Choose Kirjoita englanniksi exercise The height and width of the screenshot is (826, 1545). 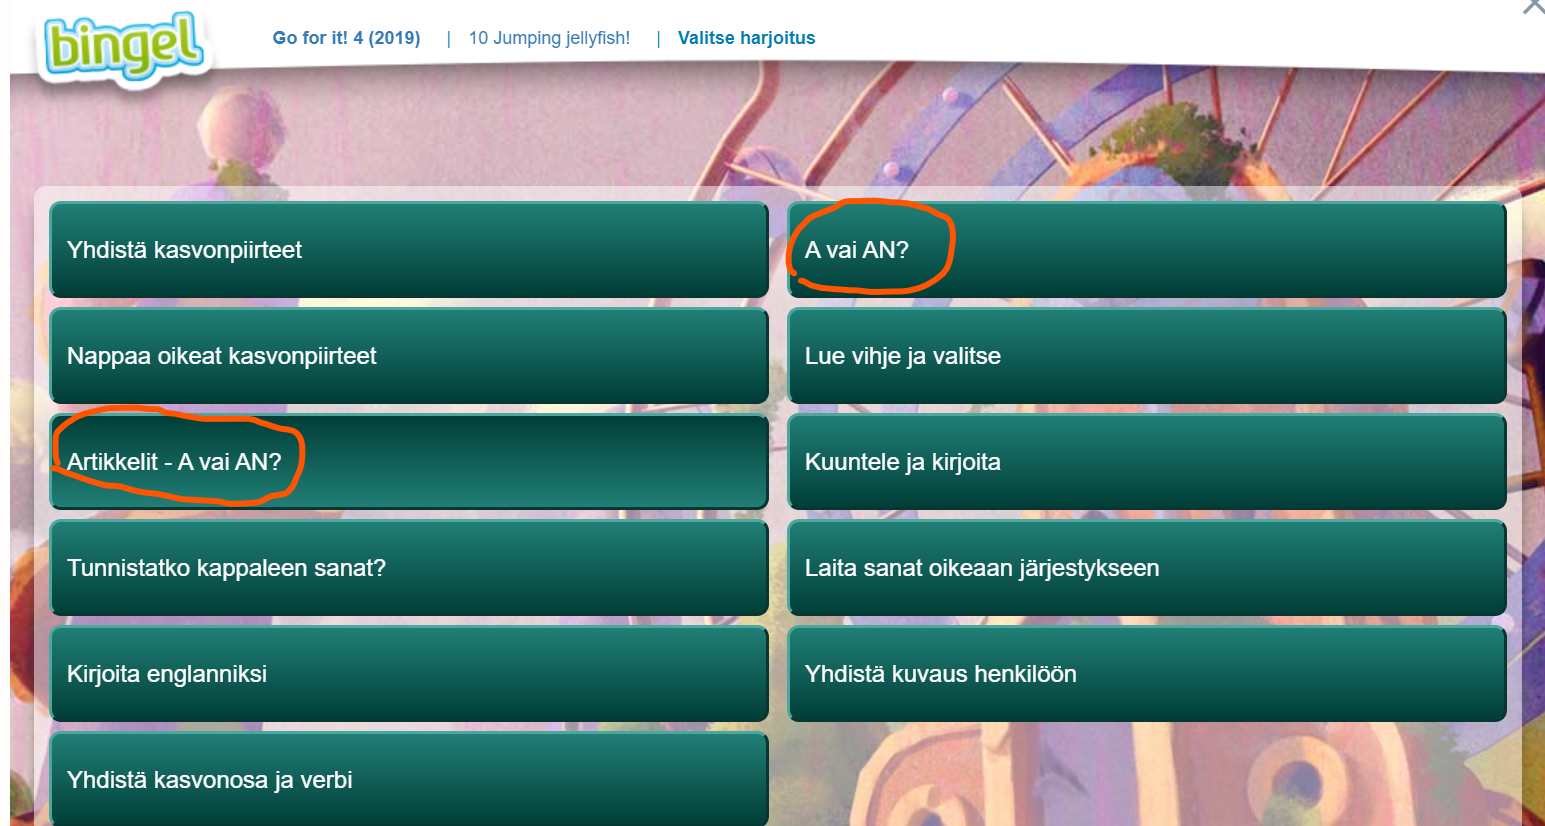click(x=408, y=674)
